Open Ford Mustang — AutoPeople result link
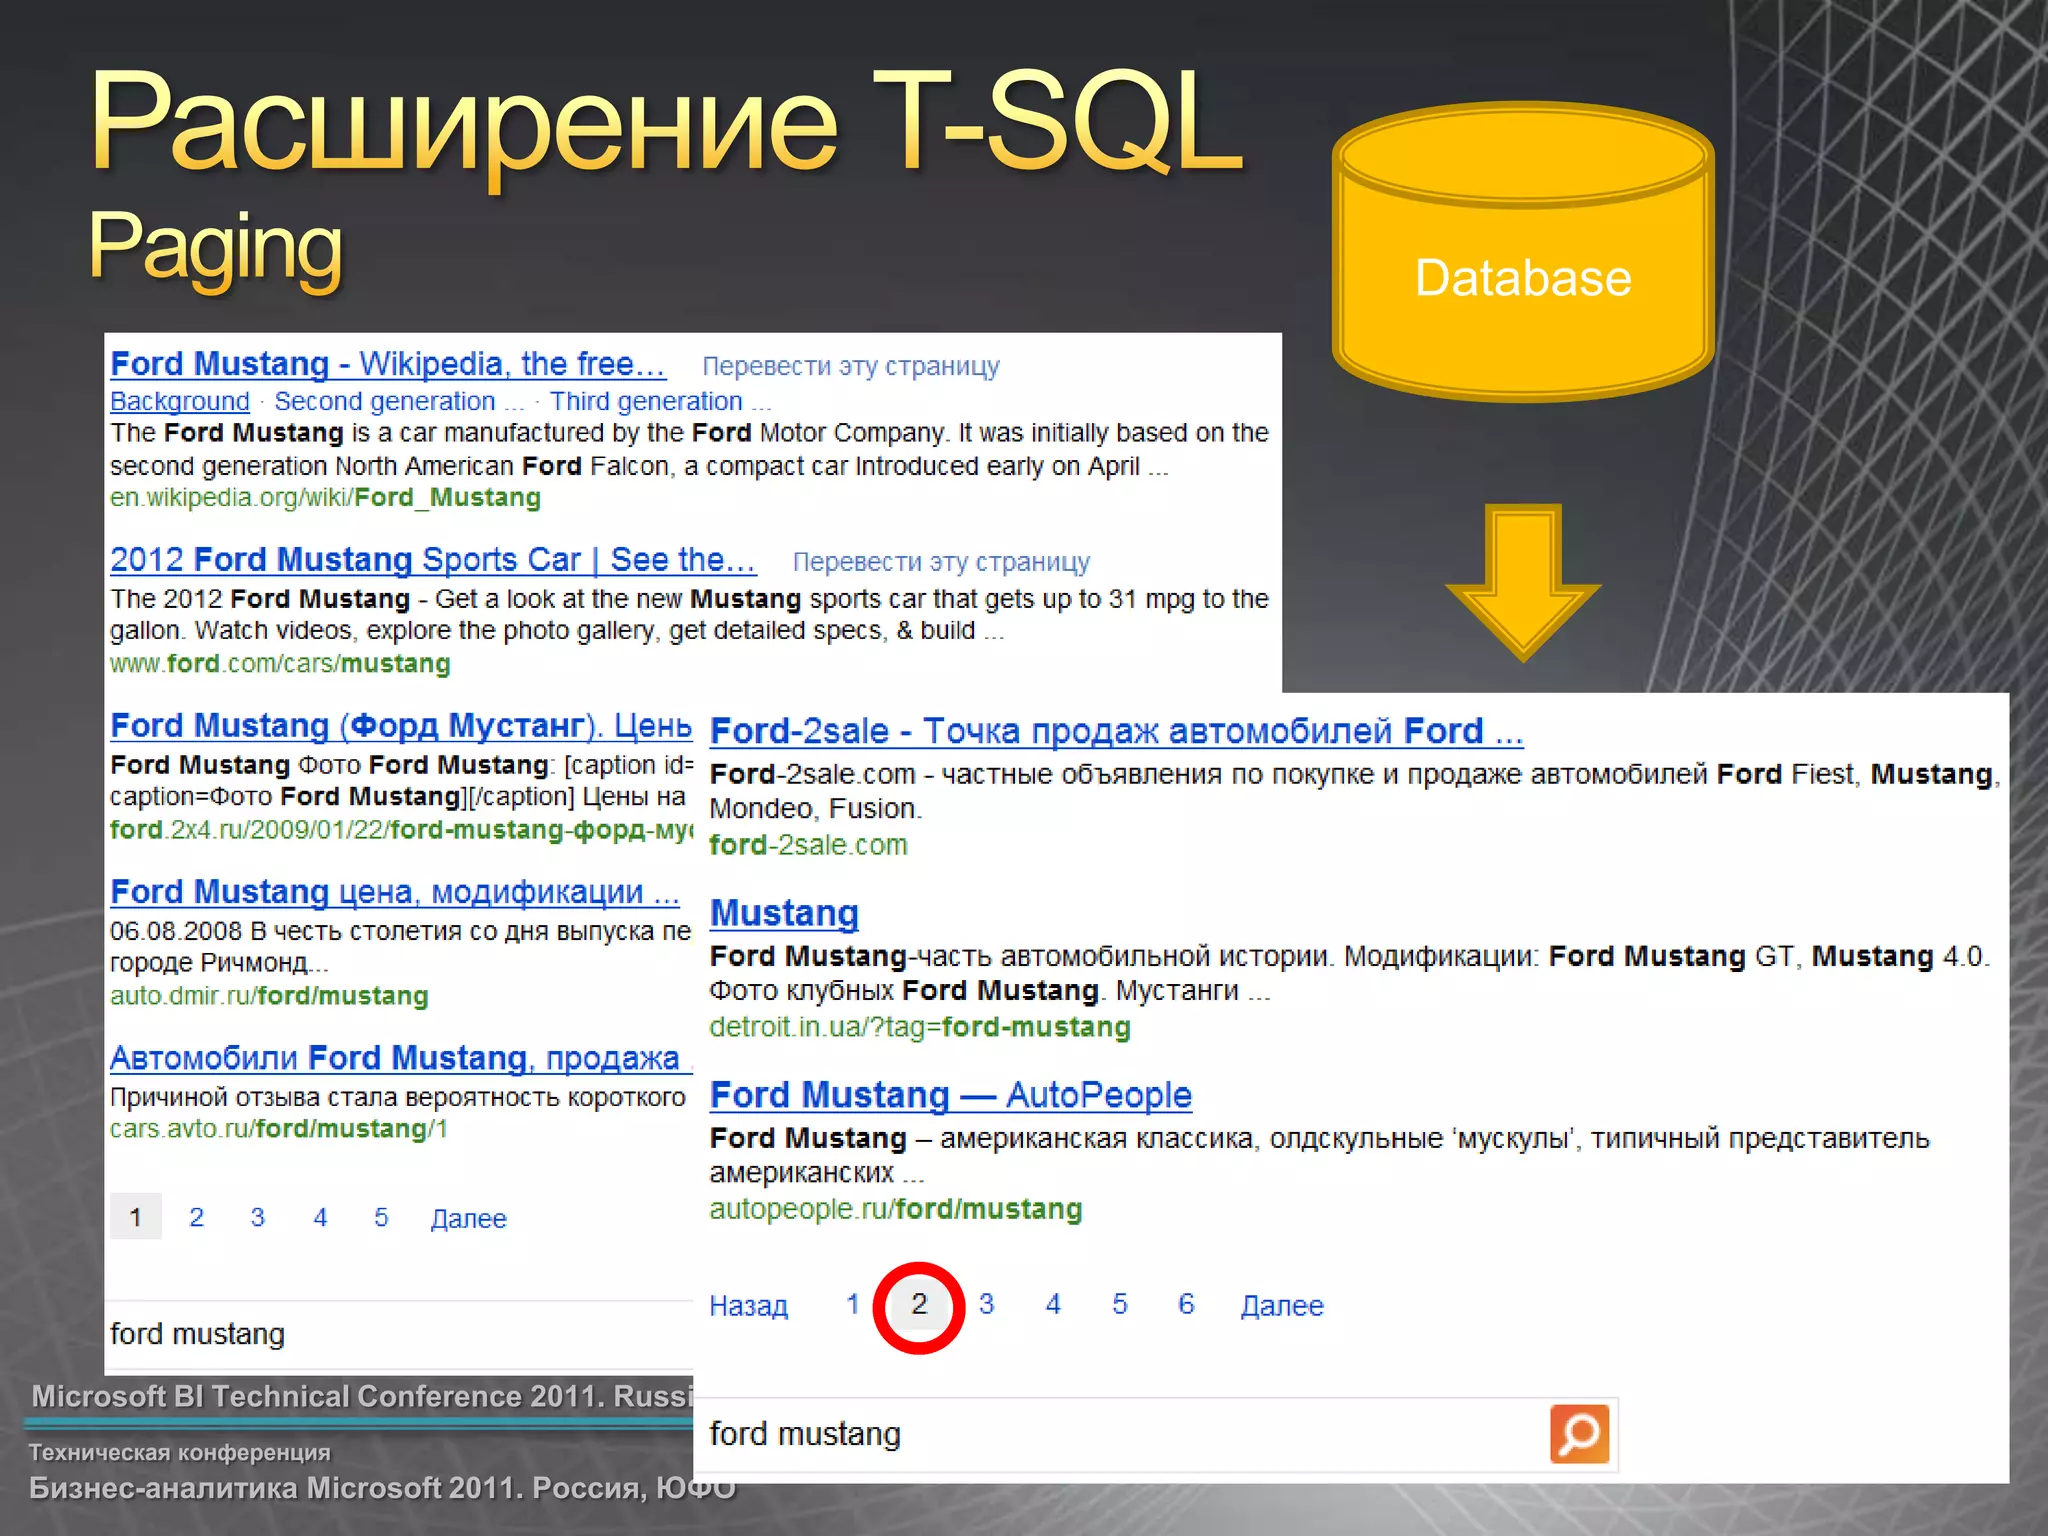Image resolution: width=2048 pixels, height=1536 pixels. pyautogui.click(x=950, y=1096)
